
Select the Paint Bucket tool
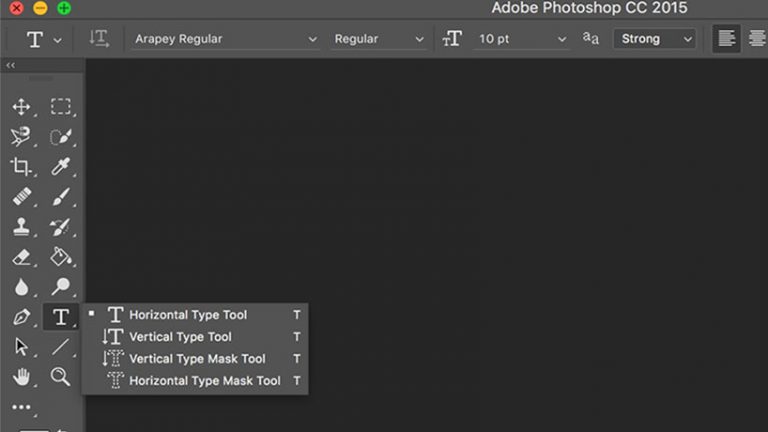[61, 257]
